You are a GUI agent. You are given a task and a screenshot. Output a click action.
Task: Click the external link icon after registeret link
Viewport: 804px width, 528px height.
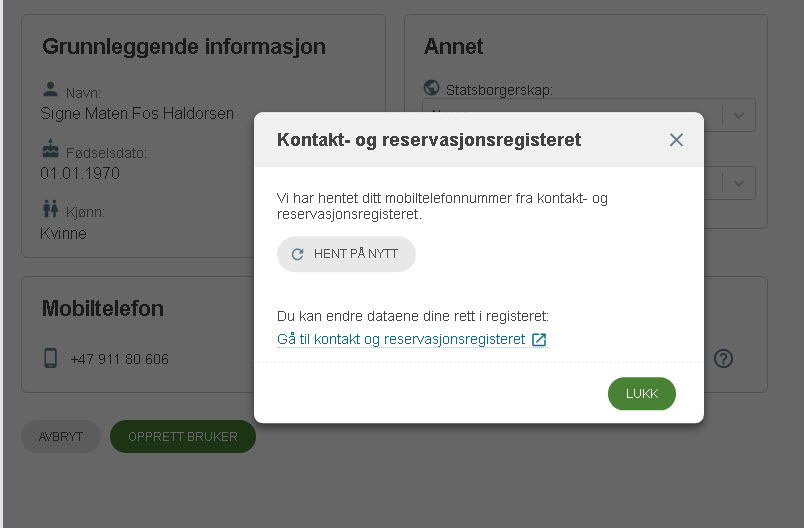[539, 339]
